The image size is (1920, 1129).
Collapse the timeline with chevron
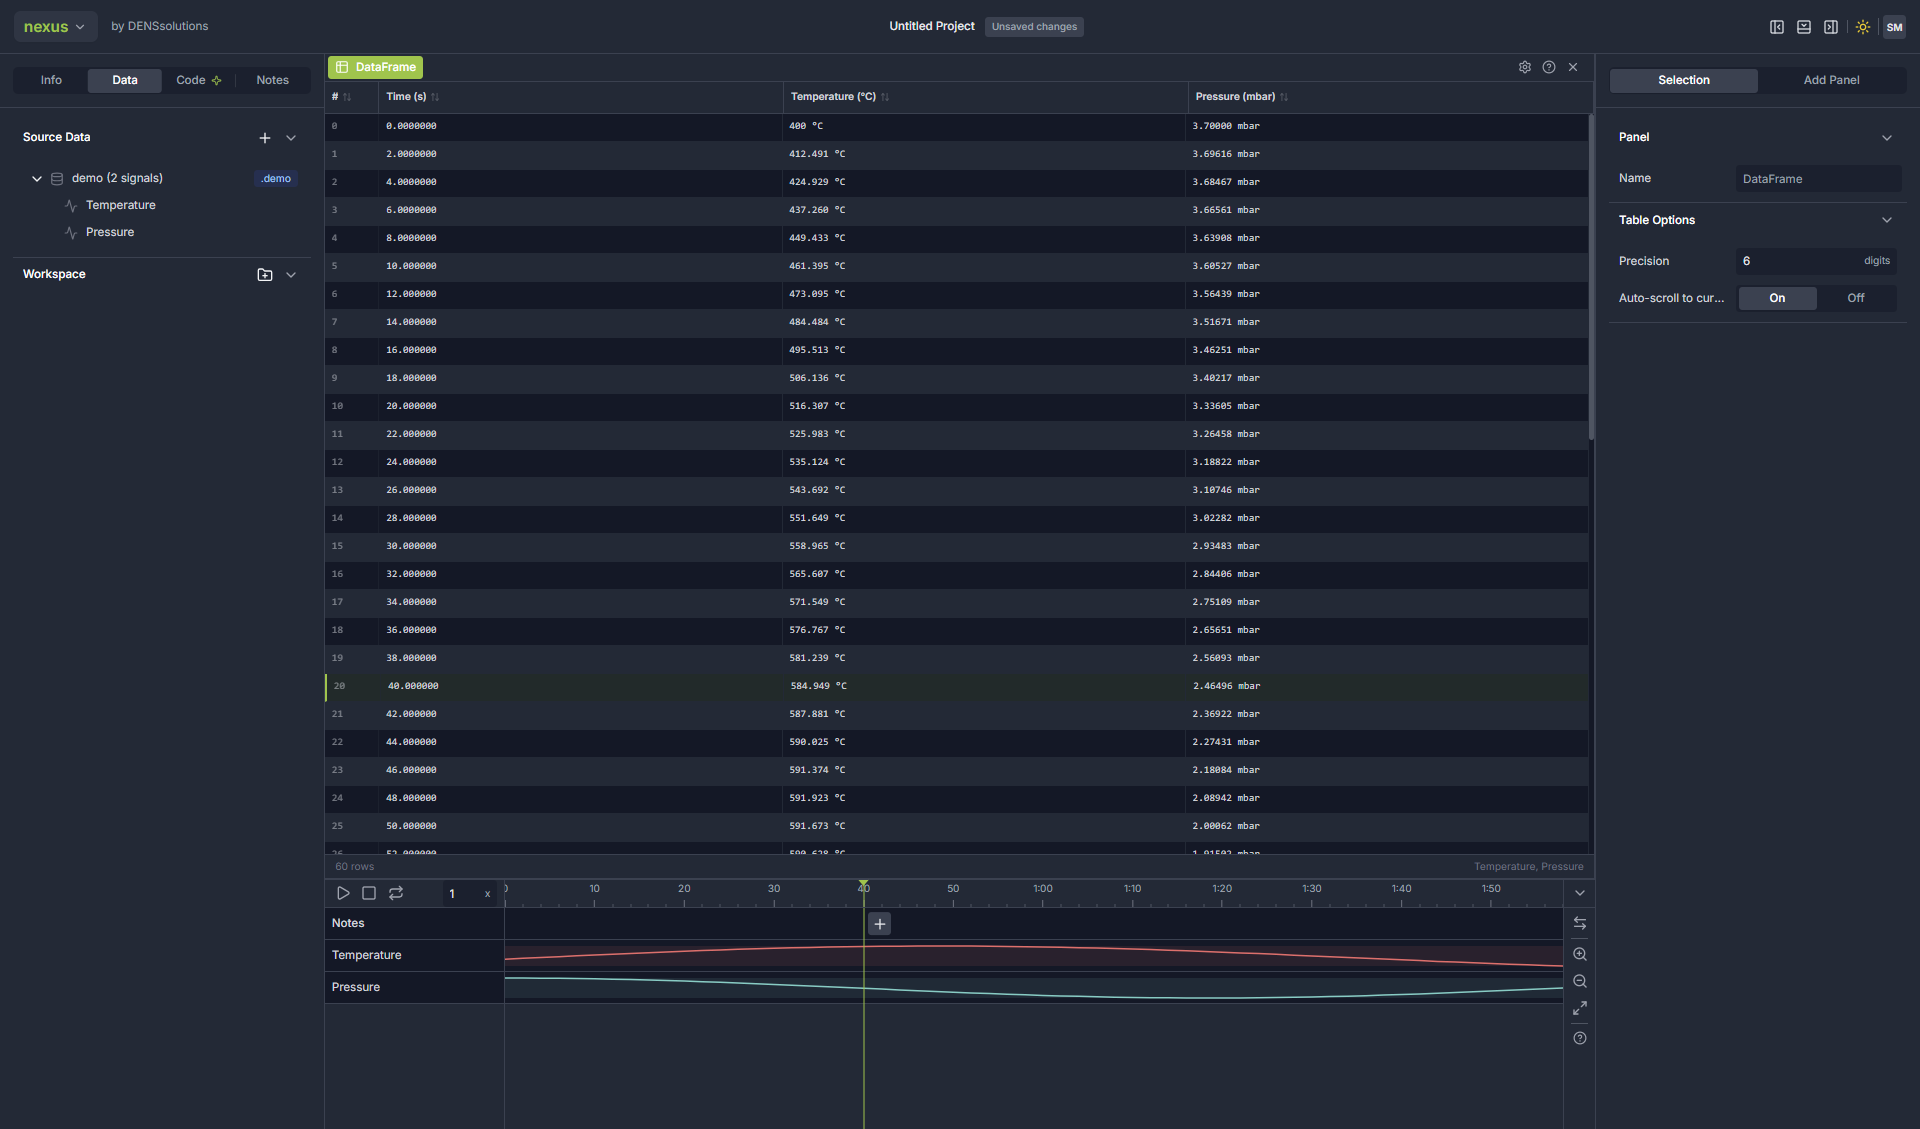pyautogui.click(x=1580, y=893)
